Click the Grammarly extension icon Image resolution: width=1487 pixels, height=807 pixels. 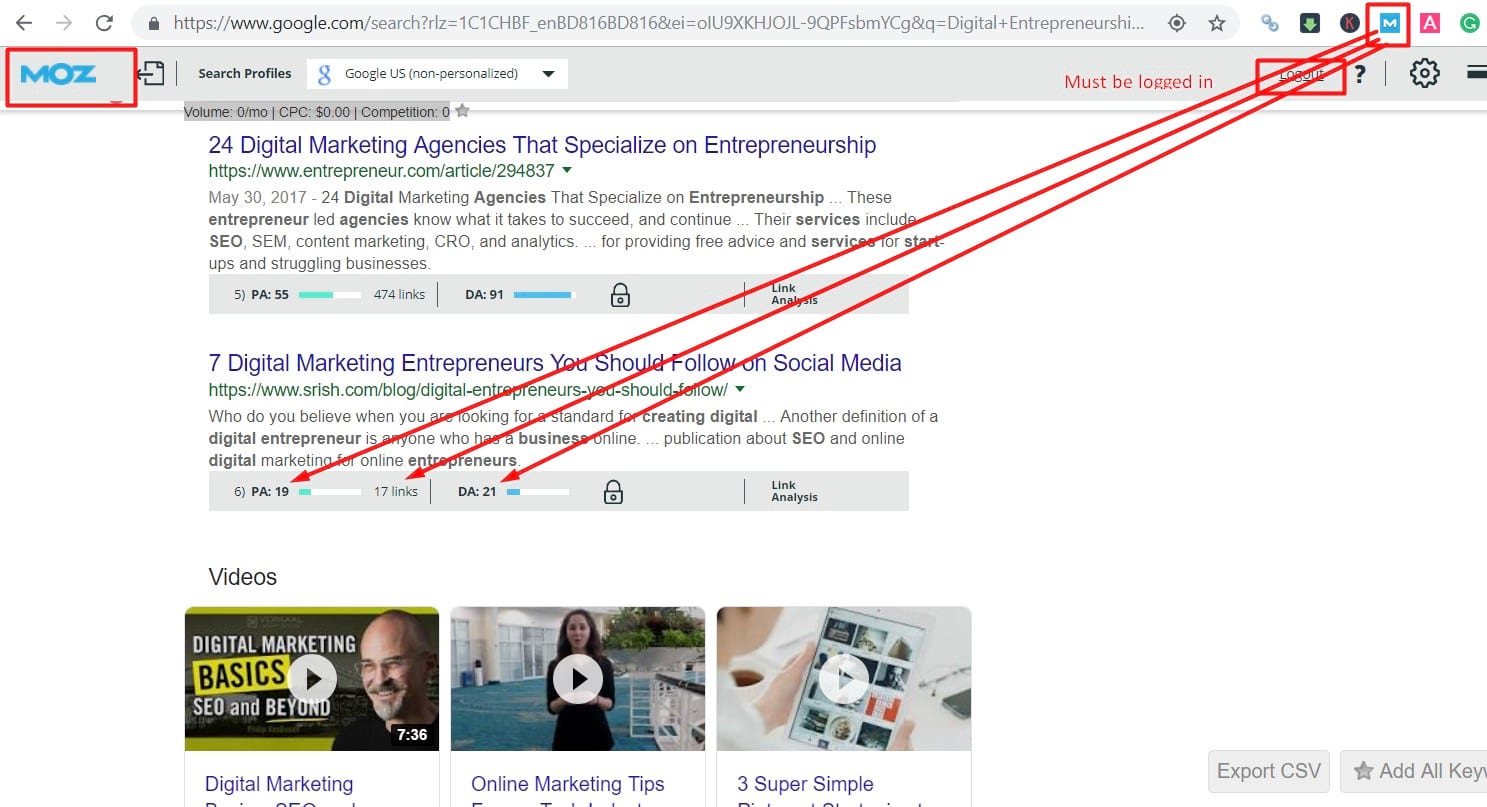1469,22
